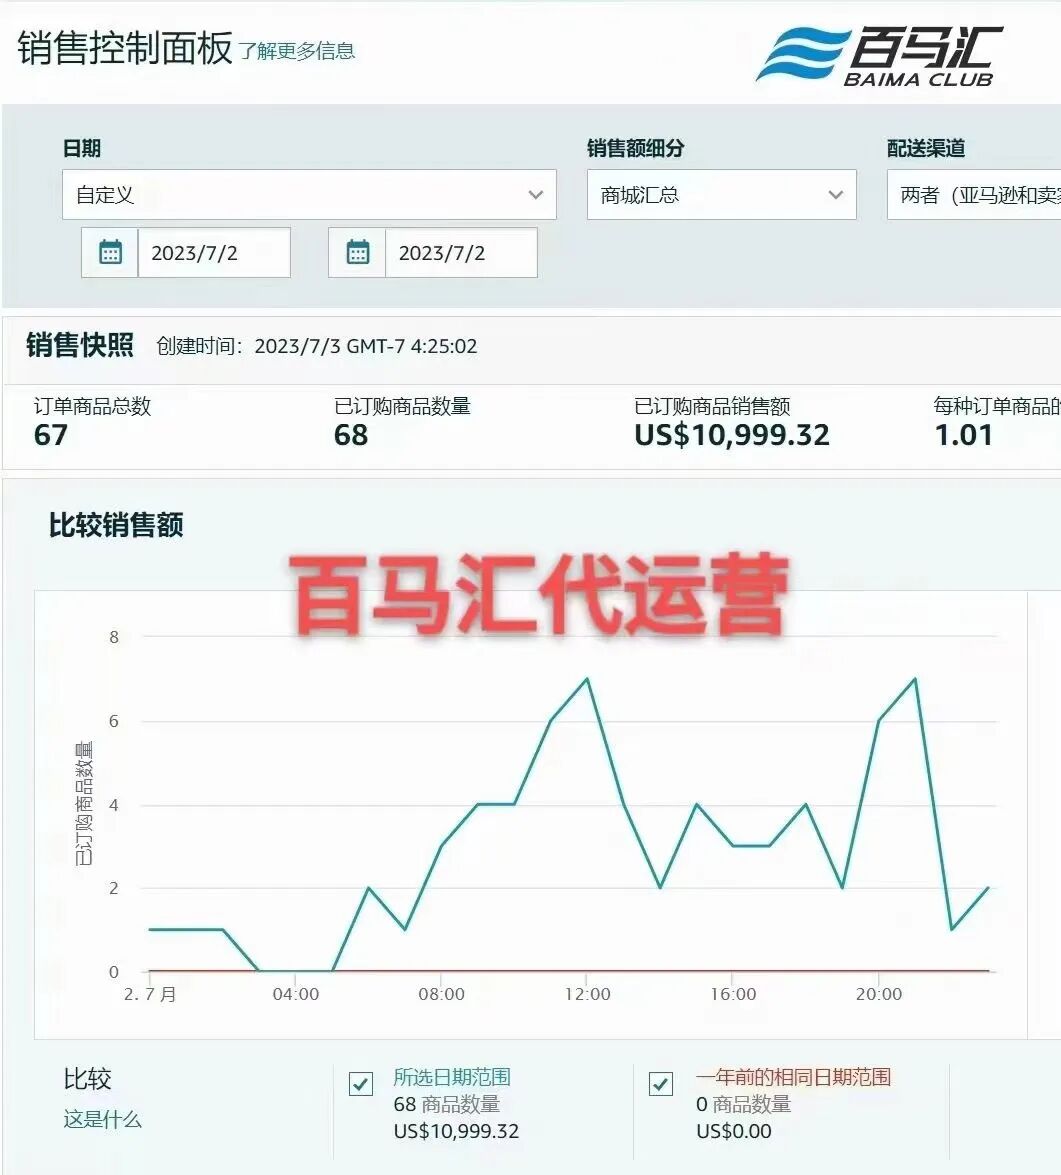Click the end date calendar icon
Screen dimensions: 1061x1175
point(358,252)
